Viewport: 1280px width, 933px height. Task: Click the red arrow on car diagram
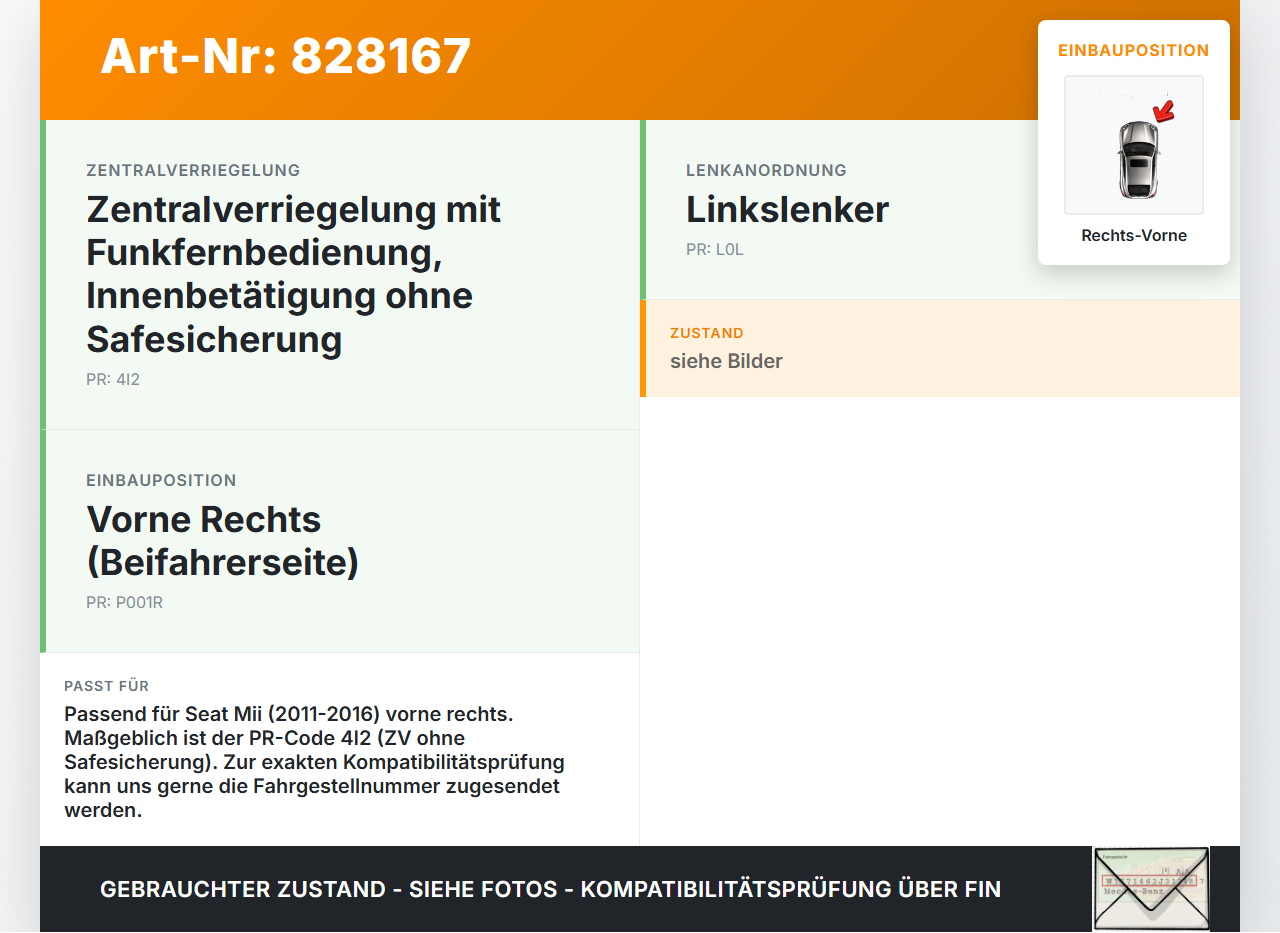pyautogui.click(x=1163, y=111)
